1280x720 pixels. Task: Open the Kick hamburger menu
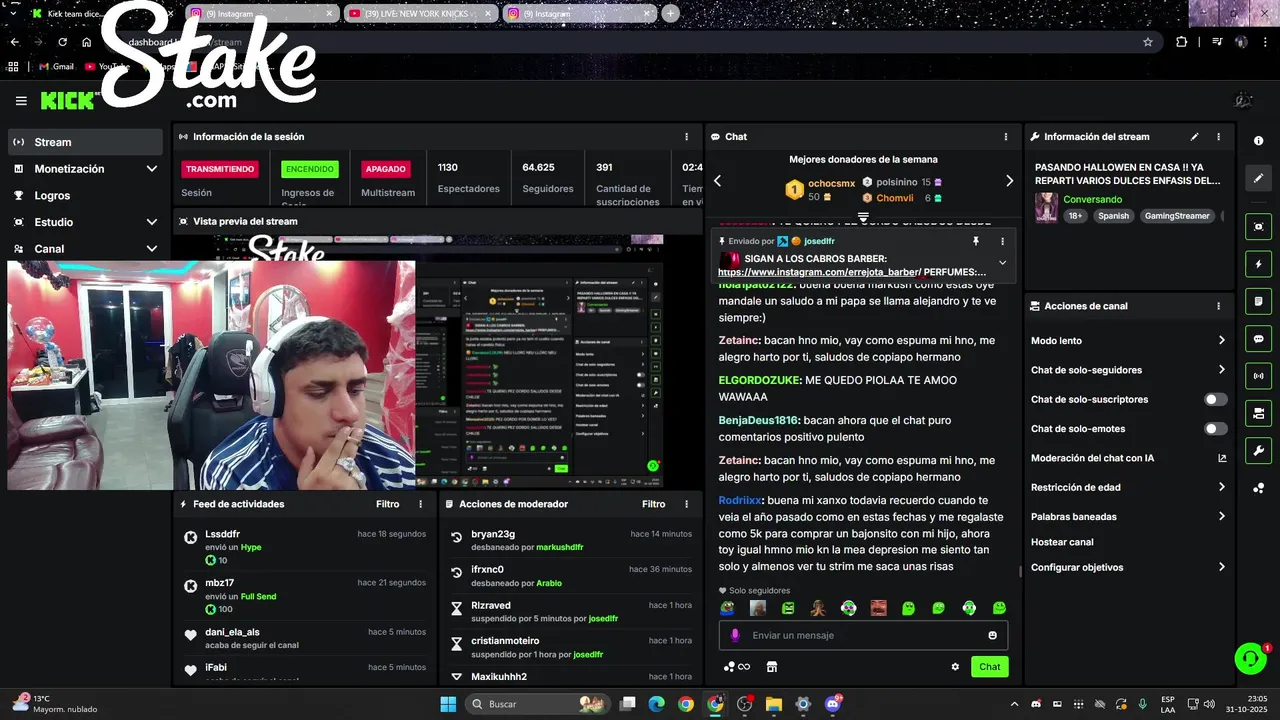pos(21,101)
